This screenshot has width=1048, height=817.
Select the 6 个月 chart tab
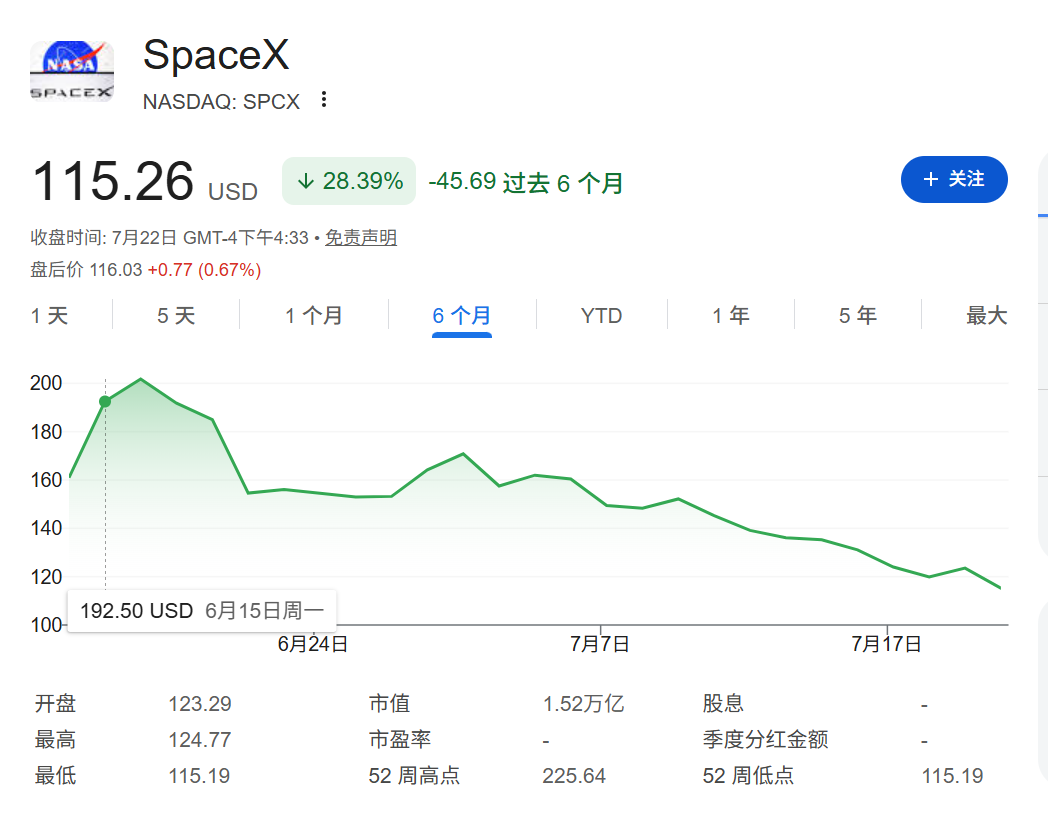point(462,316)
